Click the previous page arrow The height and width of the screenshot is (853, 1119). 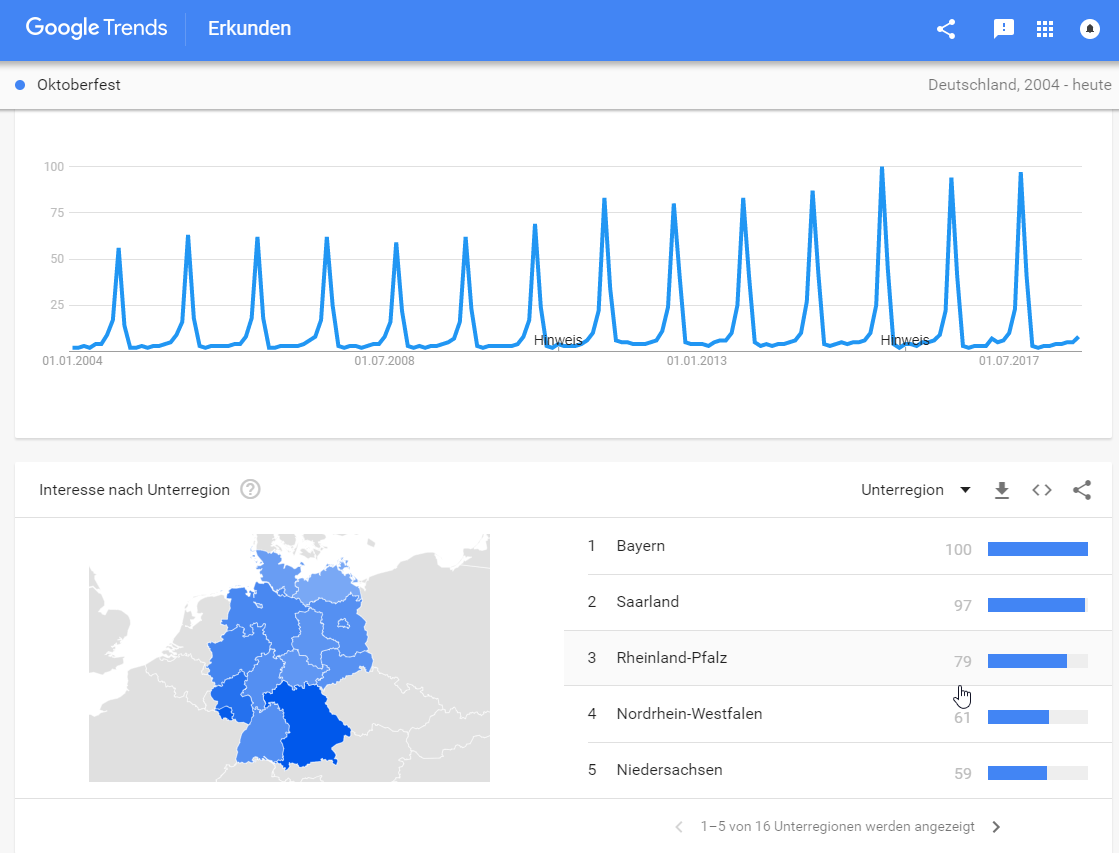click(x=679, y=827)
